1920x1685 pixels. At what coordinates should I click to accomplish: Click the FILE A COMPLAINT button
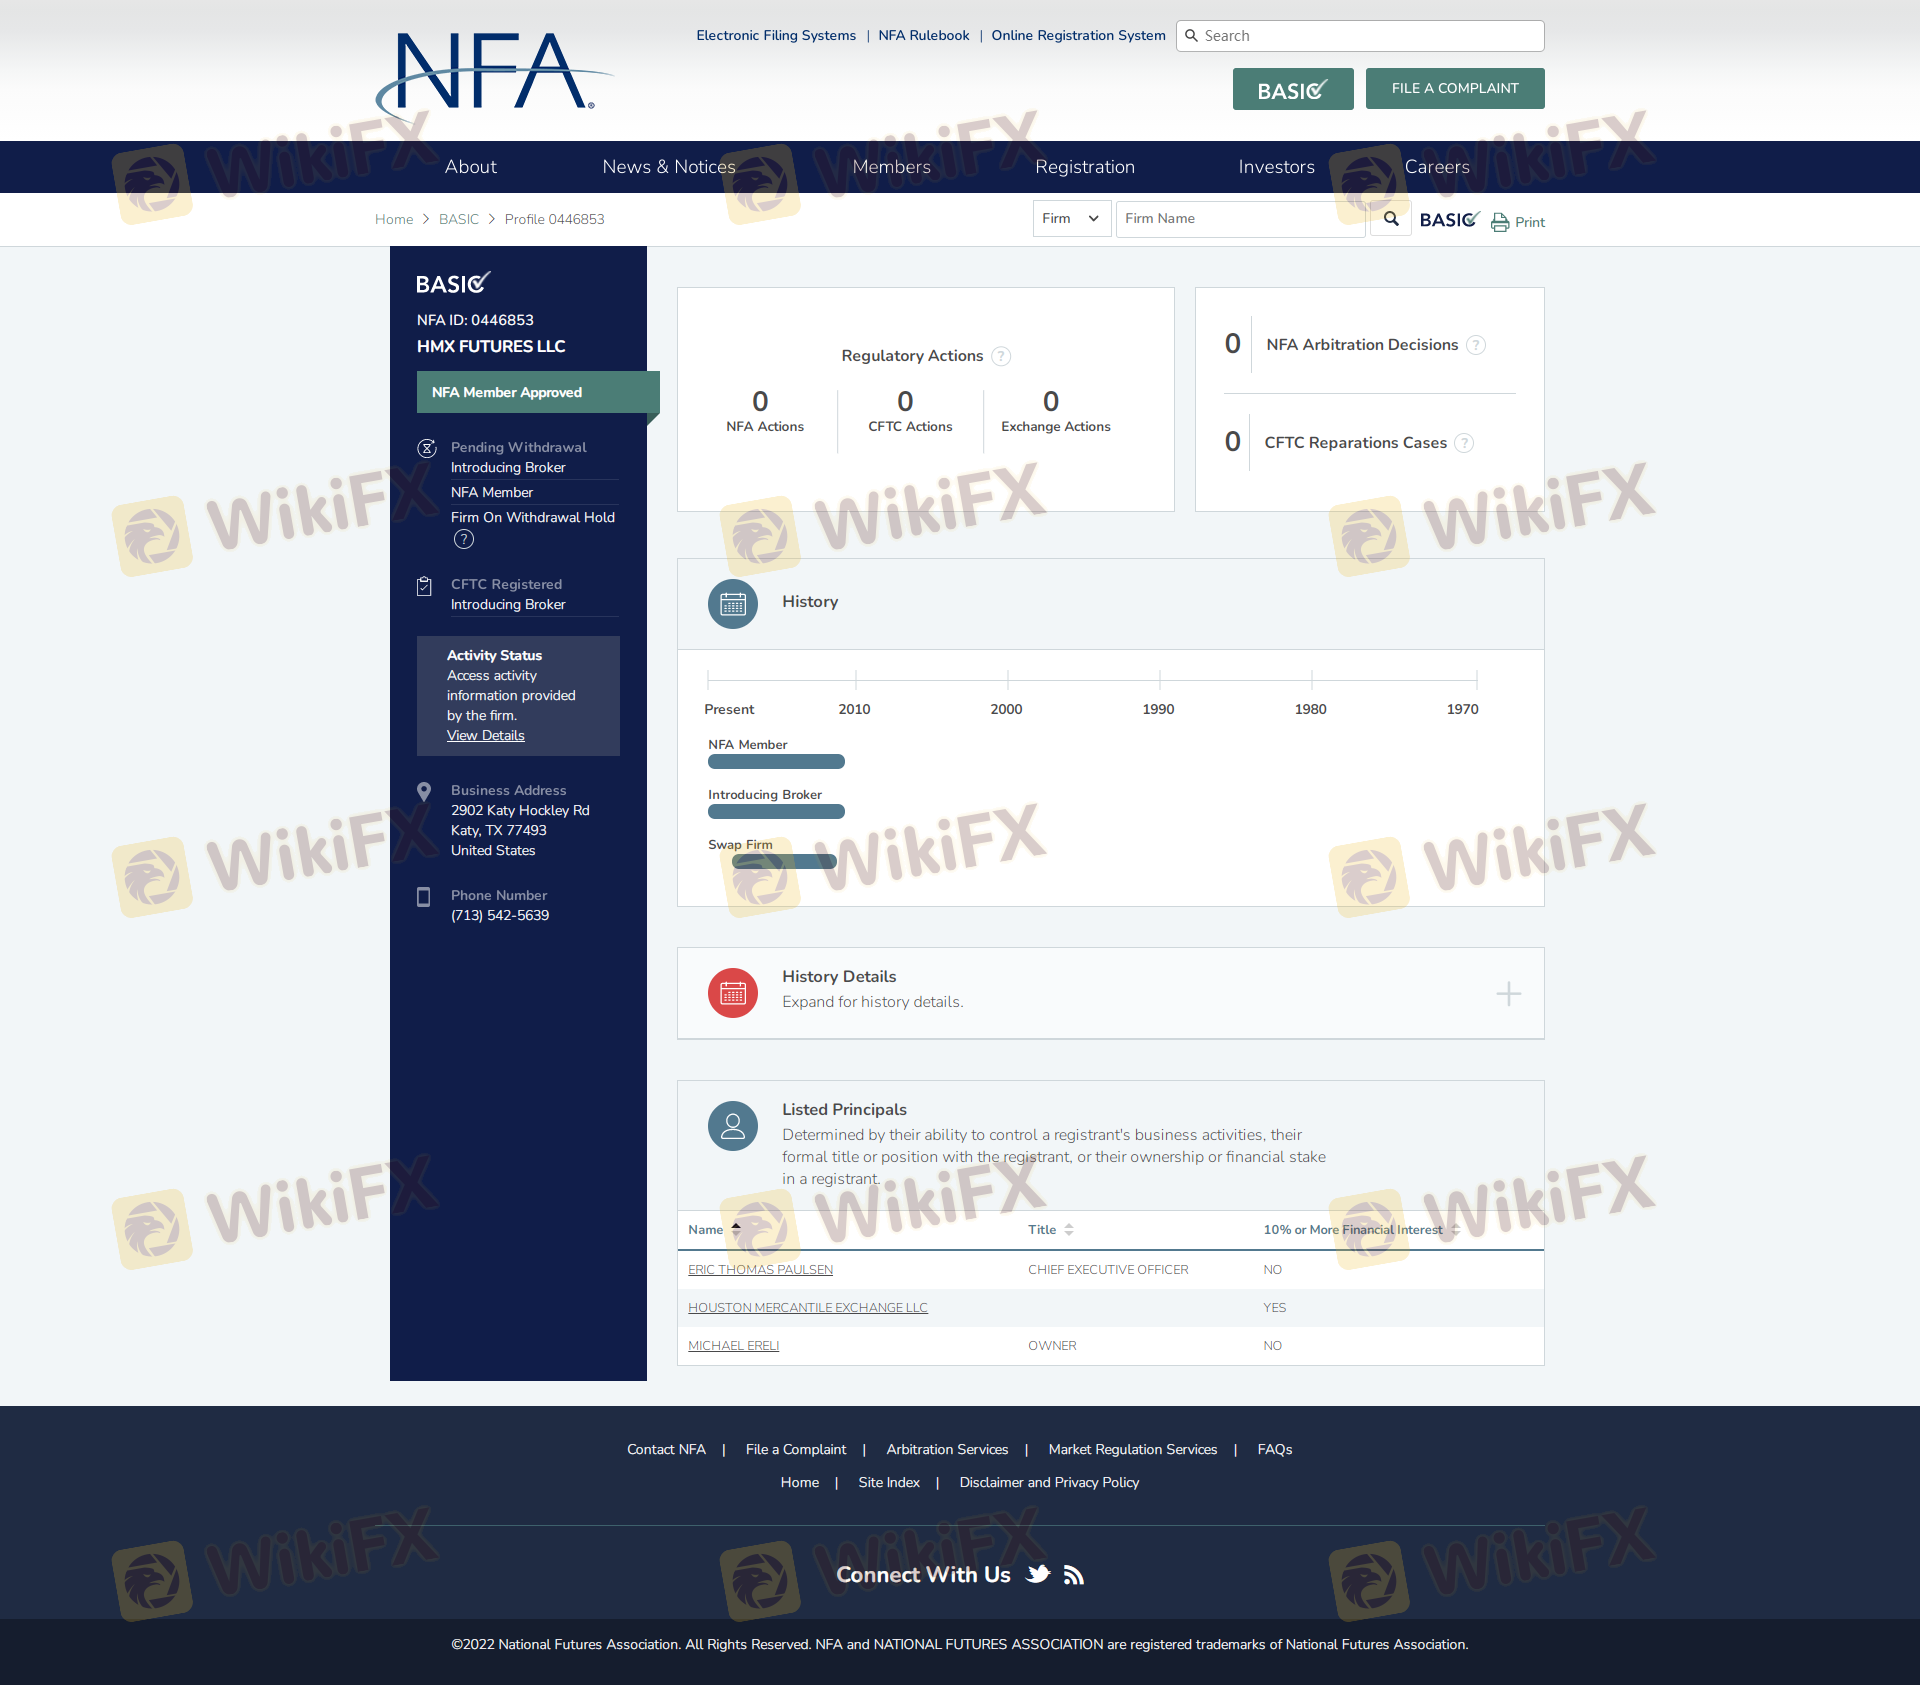pos(1454,88)
